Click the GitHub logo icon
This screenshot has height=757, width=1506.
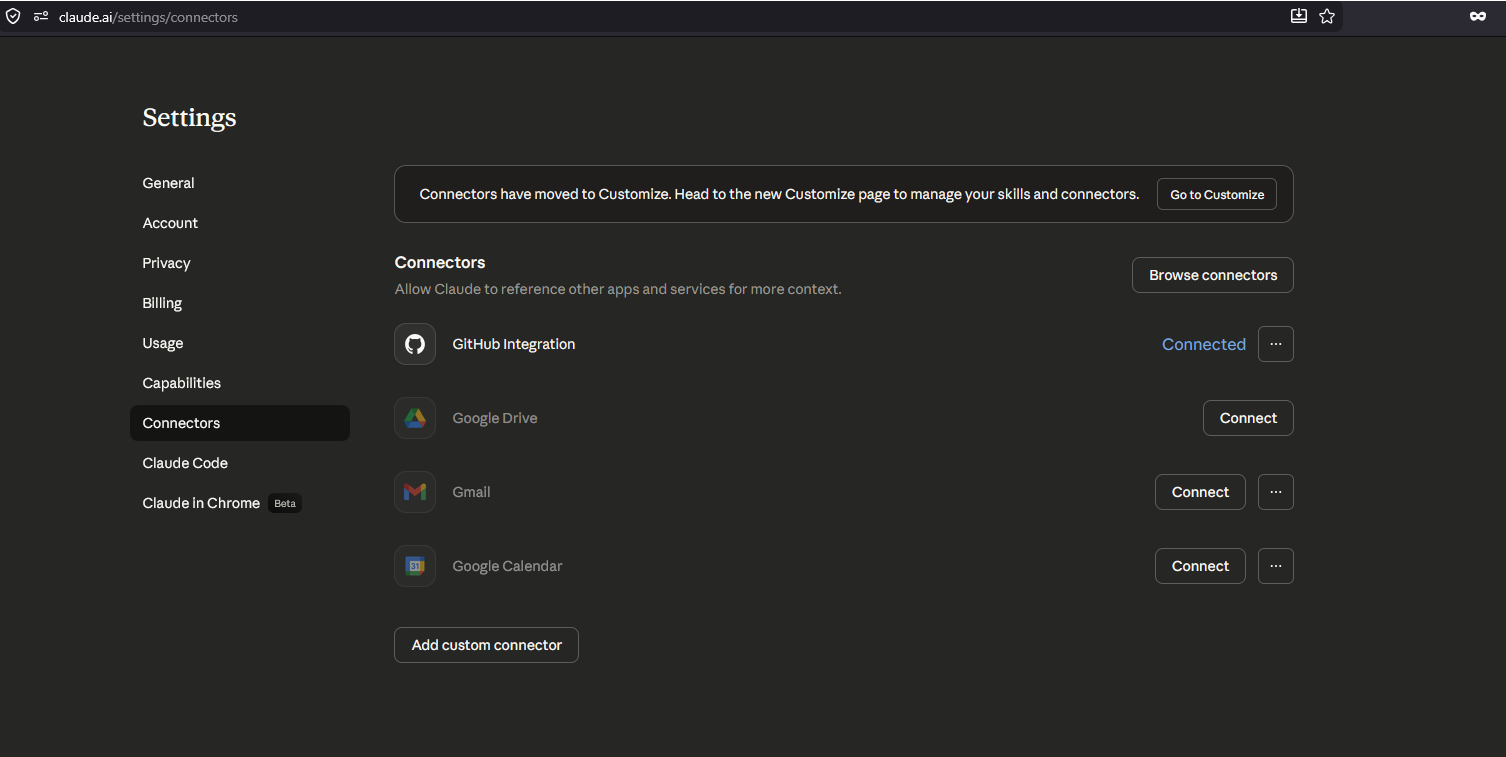[x=415, y=344]
